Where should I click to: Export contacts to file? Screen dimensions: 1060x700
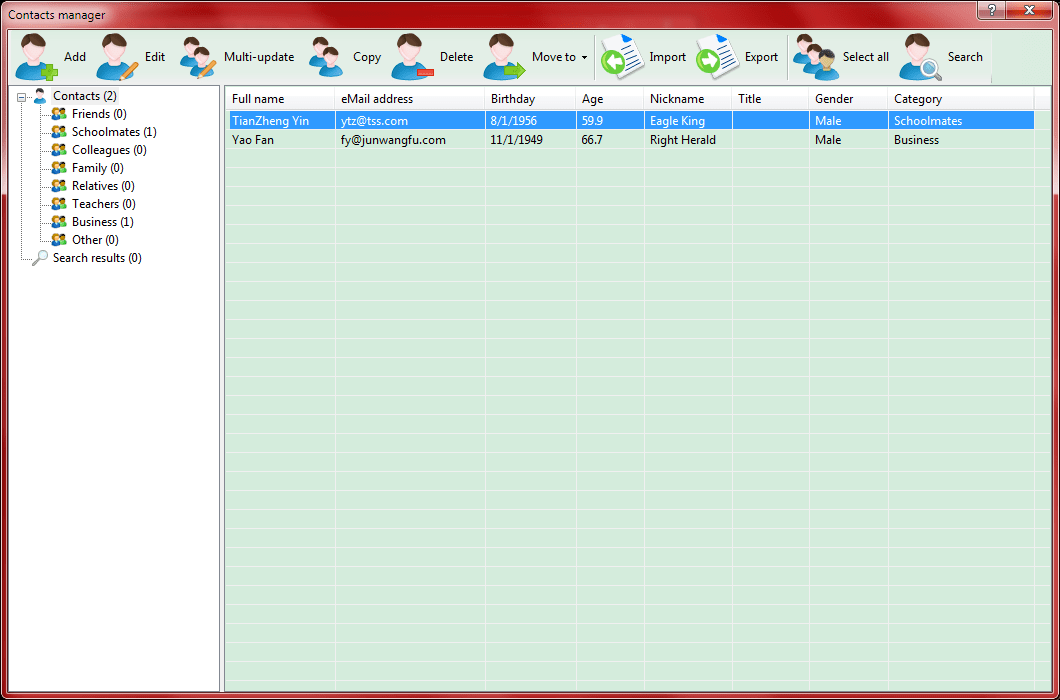click(x=738, y=57)
